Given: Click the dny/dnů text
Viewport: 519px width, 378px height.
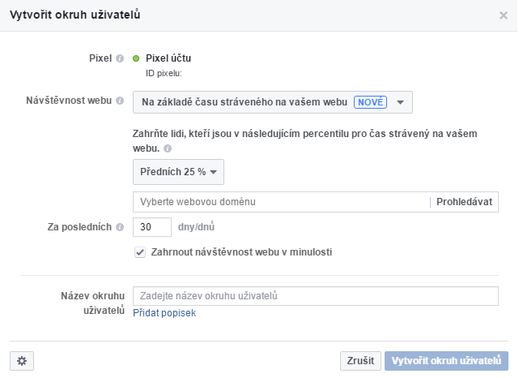Looking at the screenshot, I should (196, 227).
